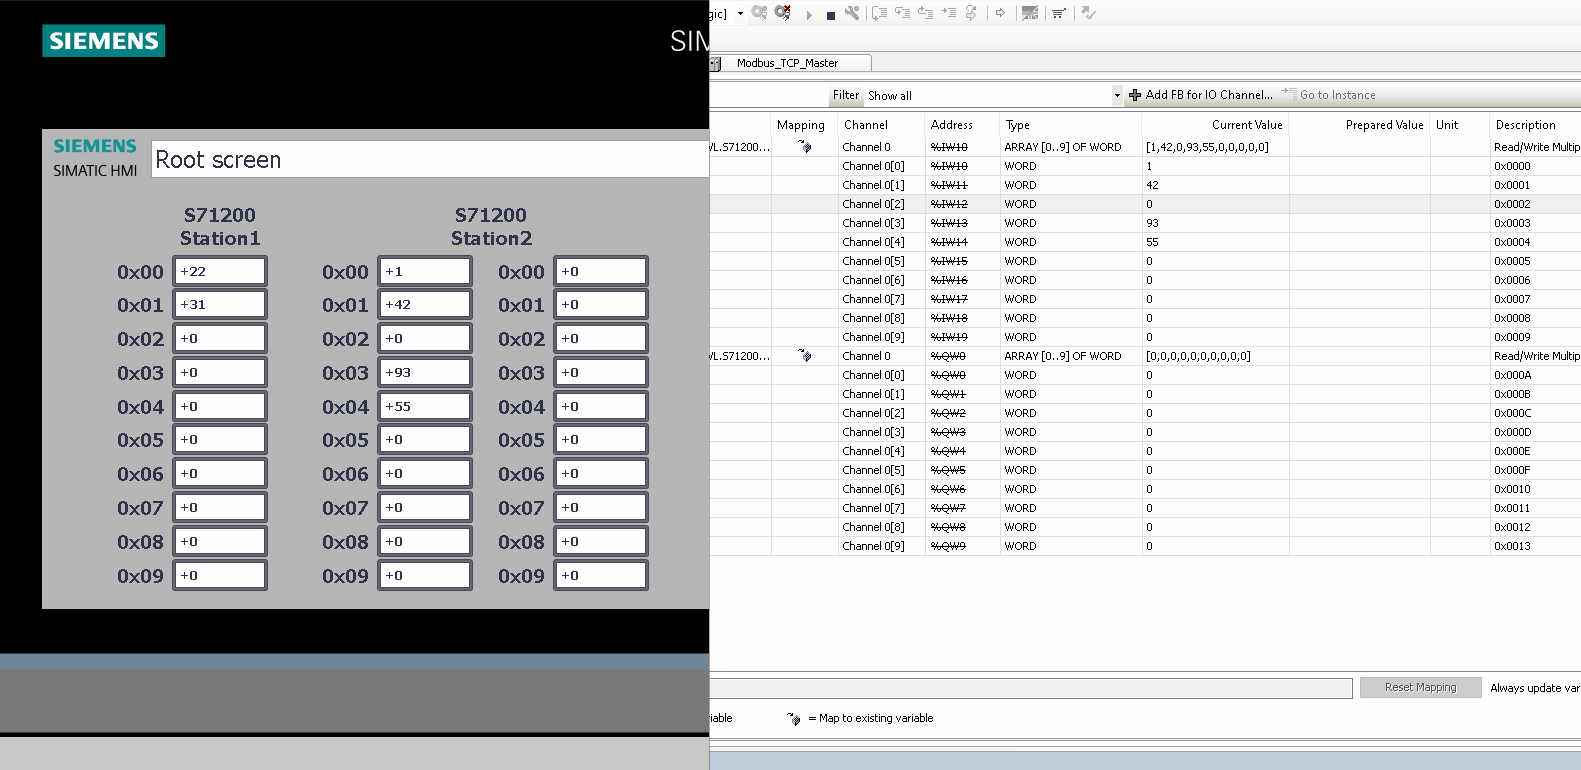Click the Root screen title field
The width and height of the screenshot is (1581, 770).
[430, 159]
